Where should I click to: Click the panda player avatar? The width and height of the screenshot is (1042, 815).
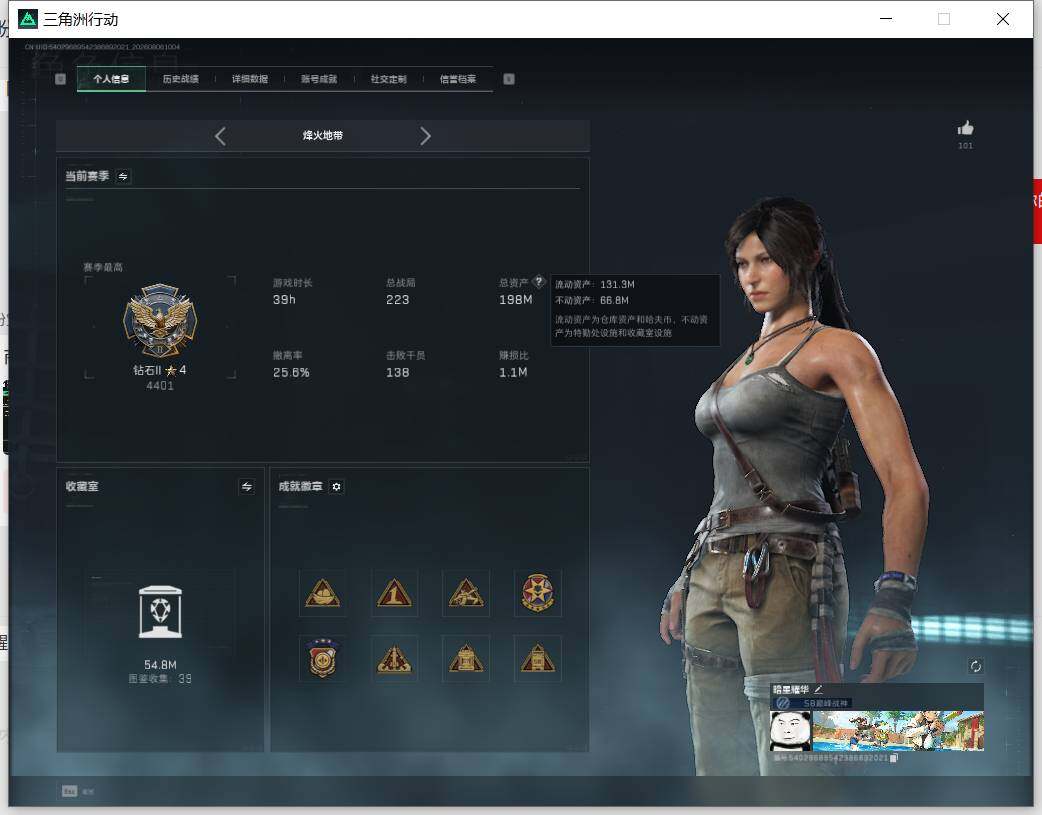pyautogui.click(x=790, y=731)
